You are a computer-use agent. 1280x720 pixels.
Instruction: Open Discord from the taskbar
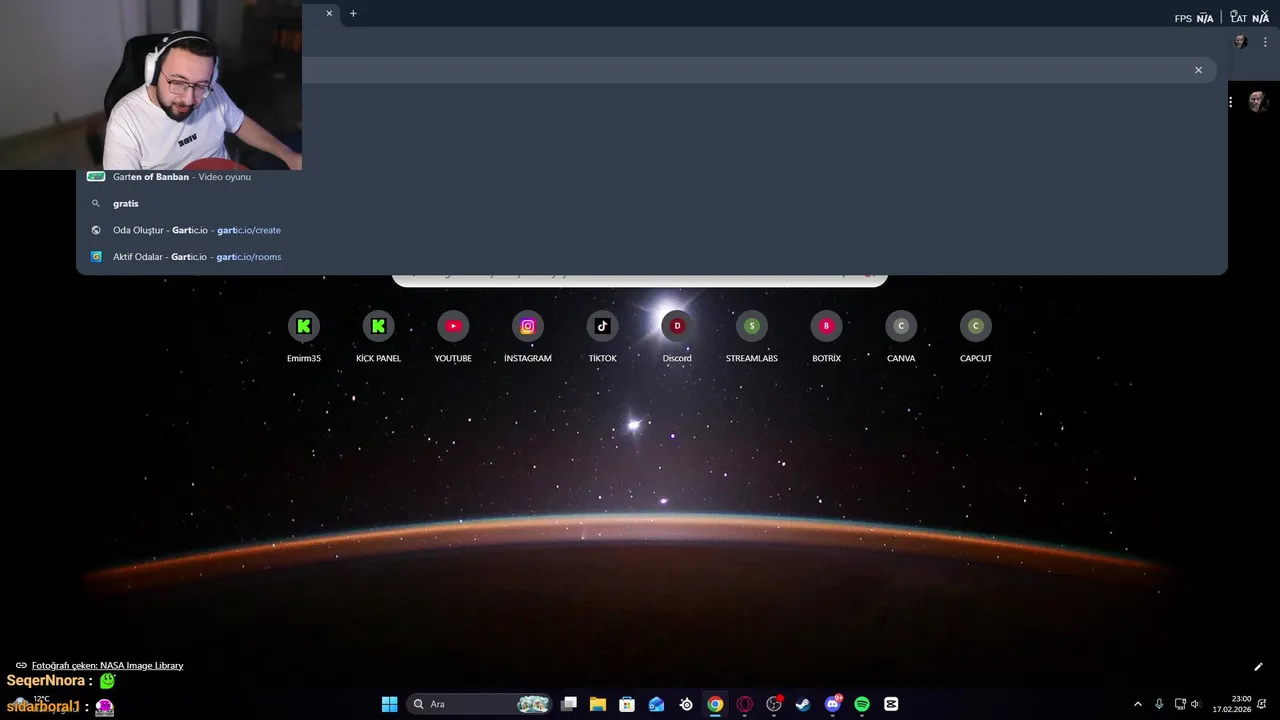[x=833, y=704]
